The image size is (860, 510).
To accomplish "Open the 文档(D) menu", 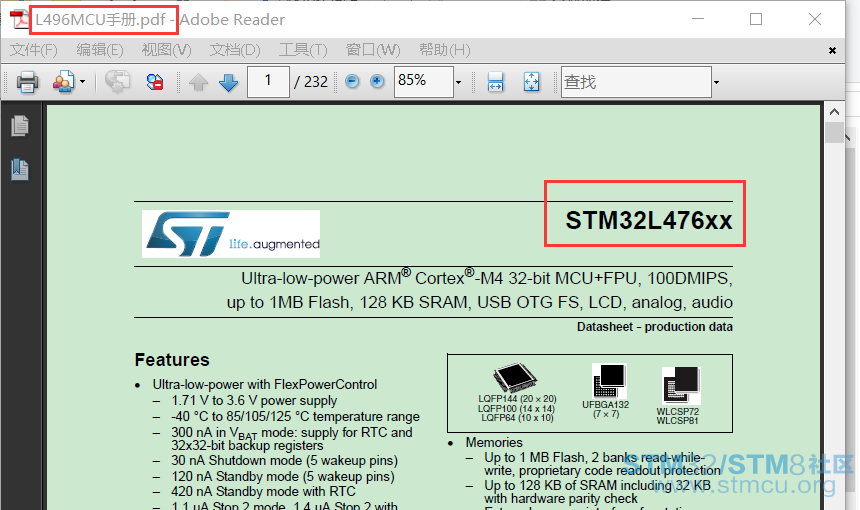I will point(235,50).
